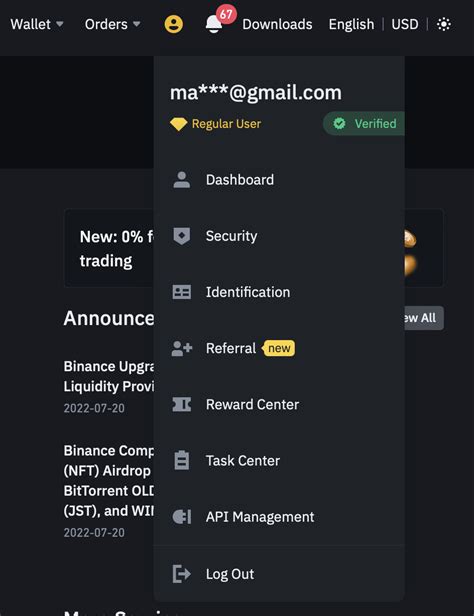Expand the Orders dropdown menu
474x616 pixels.
click(113, 24)
